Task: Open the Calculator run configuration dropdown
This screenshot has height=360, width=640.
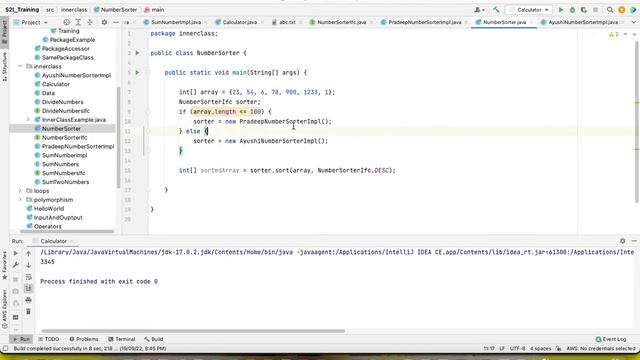Action: (x=530, y=10)
